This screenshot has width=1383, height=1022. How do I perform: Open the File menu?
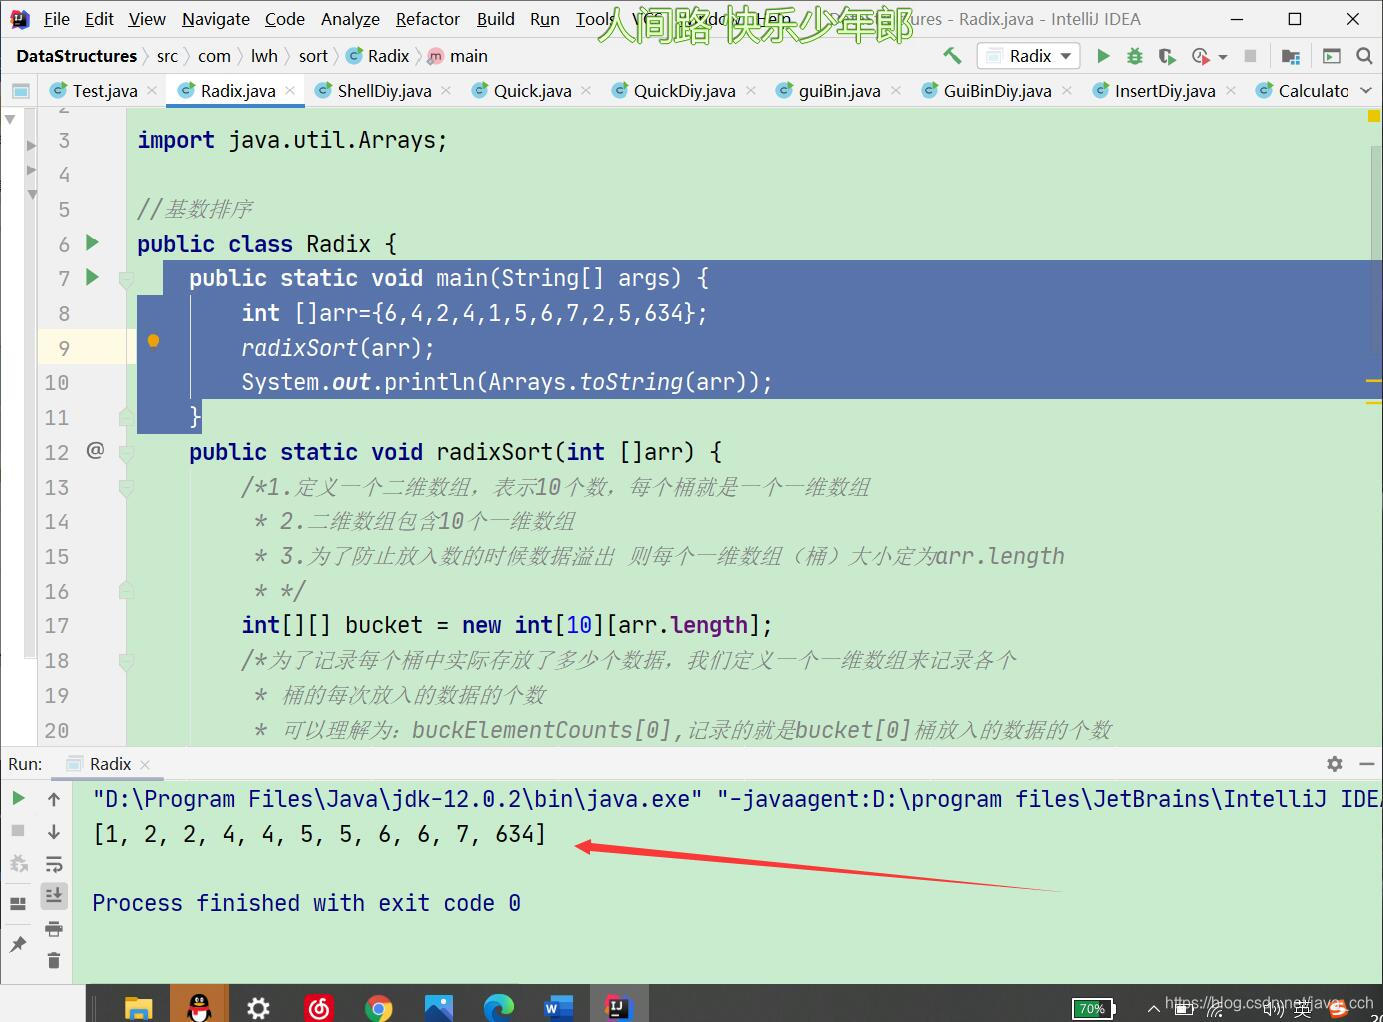pyautogui.click(x=57, y=19)
